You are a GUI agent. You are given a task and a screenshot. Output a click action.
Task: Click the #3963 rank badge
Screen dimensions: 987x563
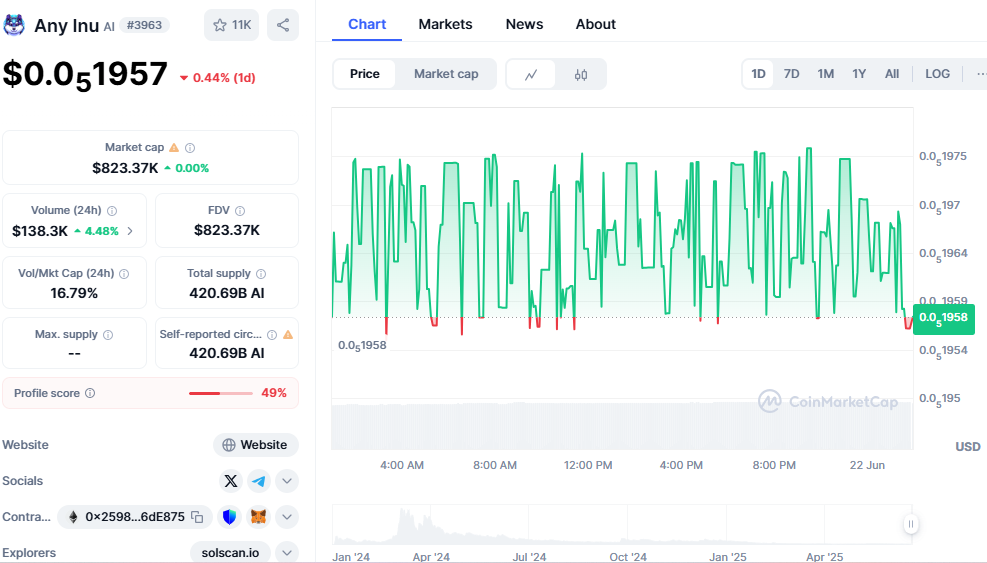pos(144,25)
